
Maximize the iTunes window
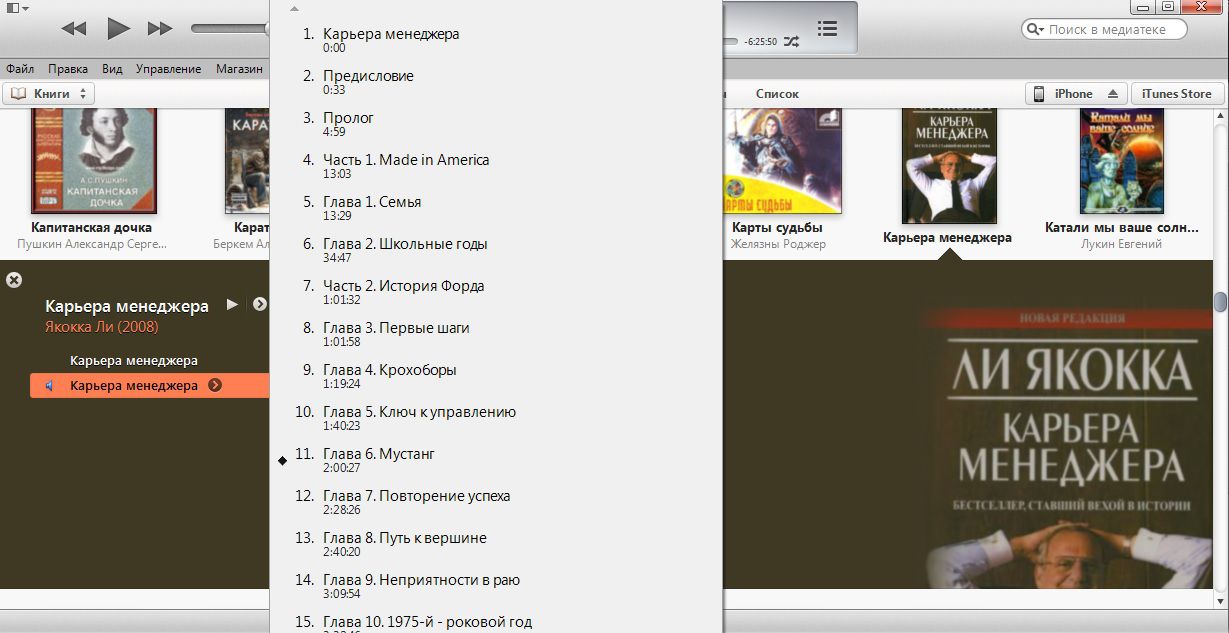point(1168,7)
